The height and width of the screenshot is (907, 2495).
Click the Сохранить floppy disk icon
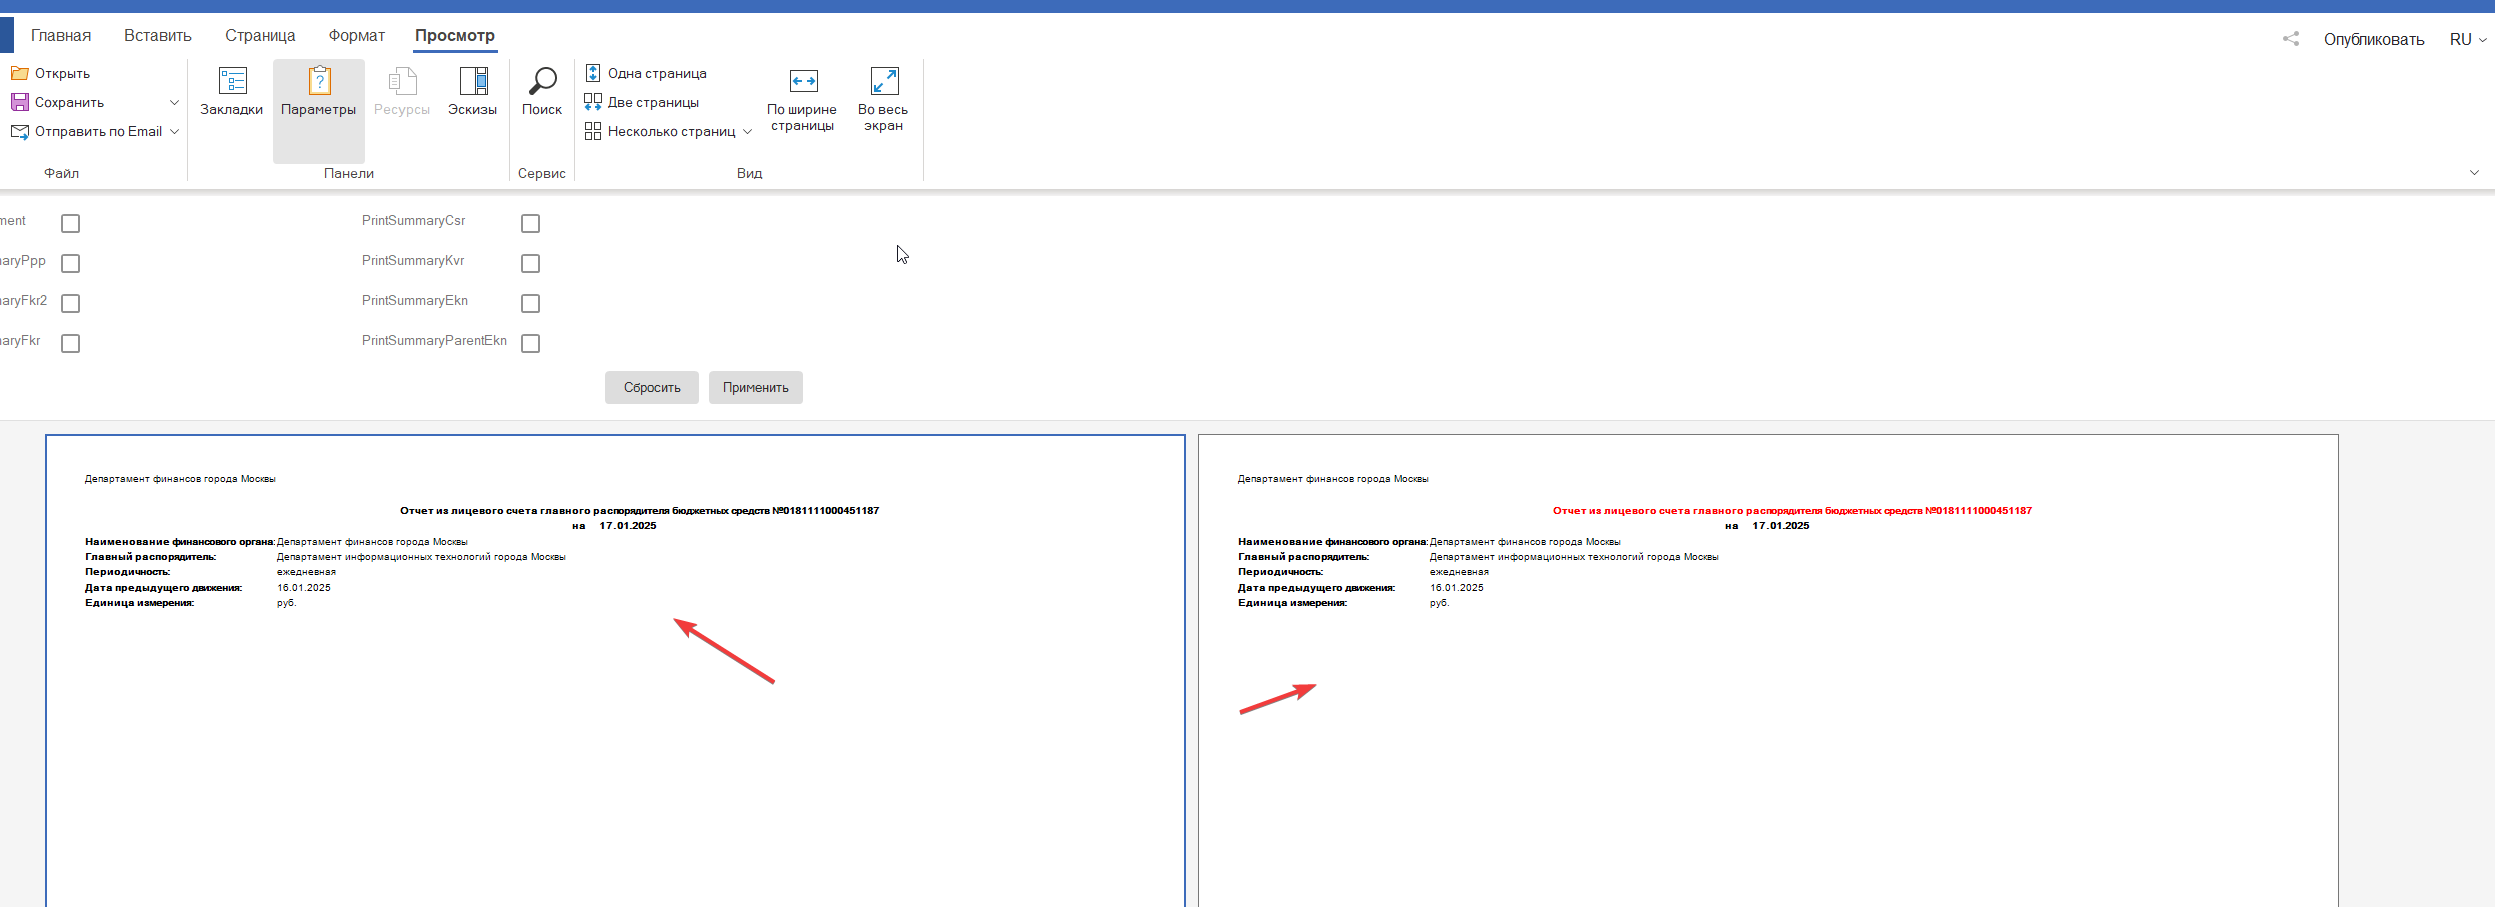(20, 102)
